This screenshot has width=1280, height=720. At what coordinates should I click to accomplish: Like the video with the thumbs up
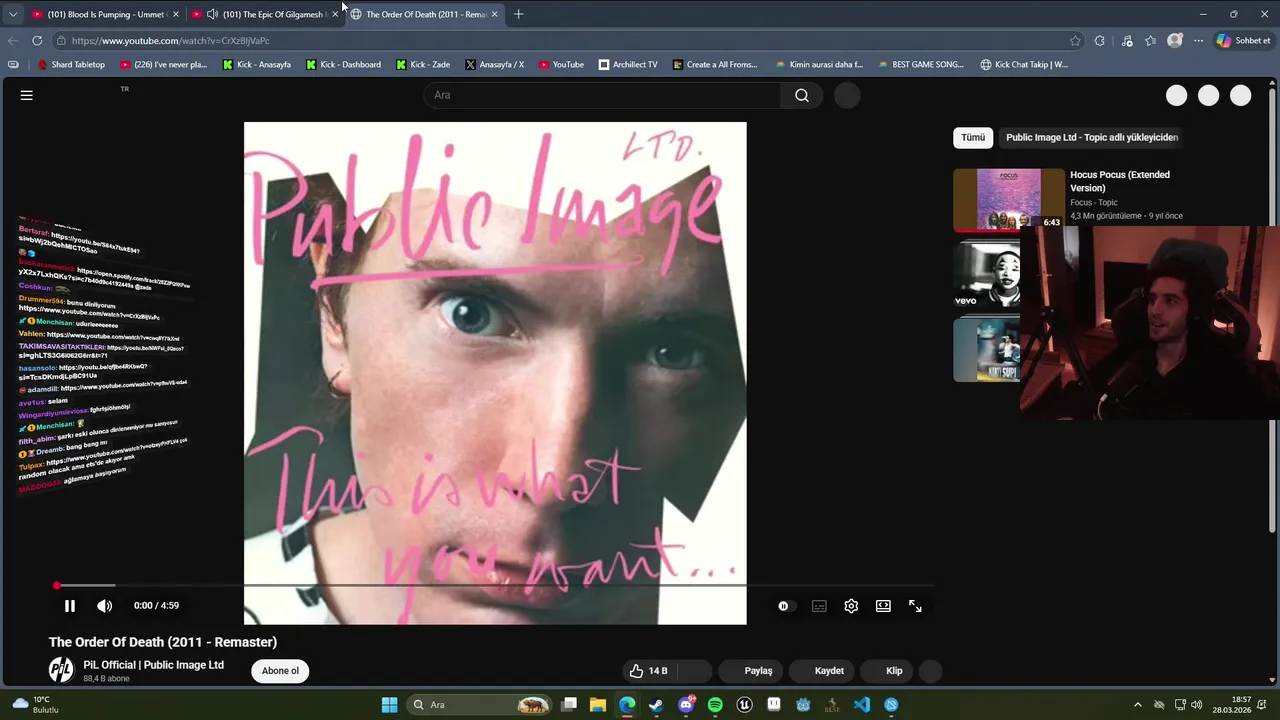click(x=648, y=671)
